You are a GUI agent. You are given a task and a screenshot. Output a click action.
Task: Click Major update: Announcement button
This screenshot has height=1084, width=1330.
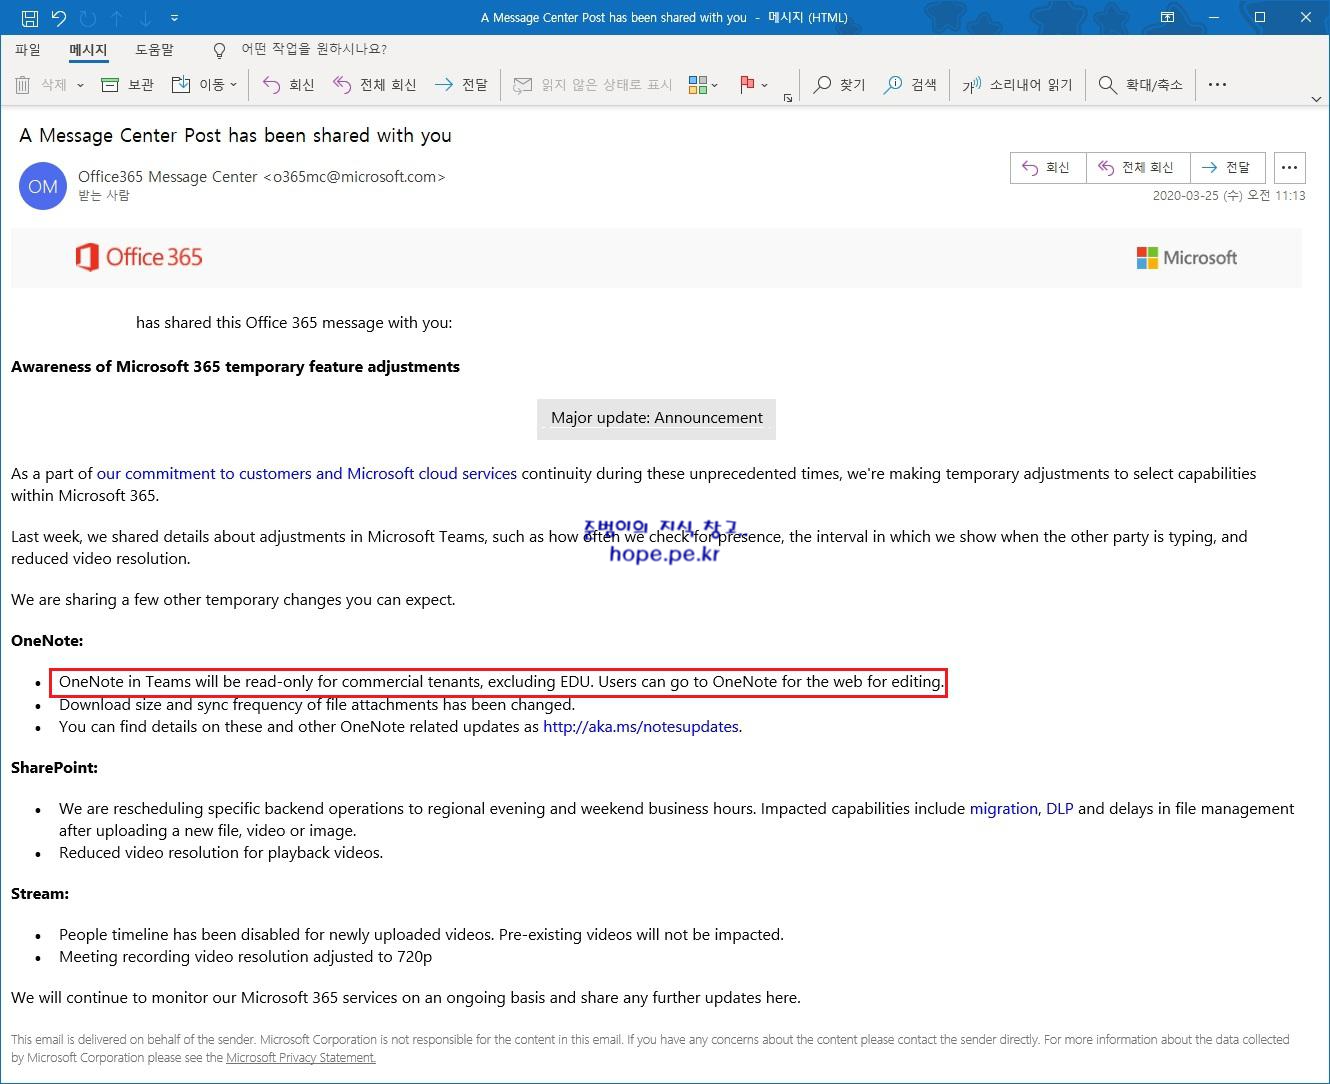click(x=656, y=418)
